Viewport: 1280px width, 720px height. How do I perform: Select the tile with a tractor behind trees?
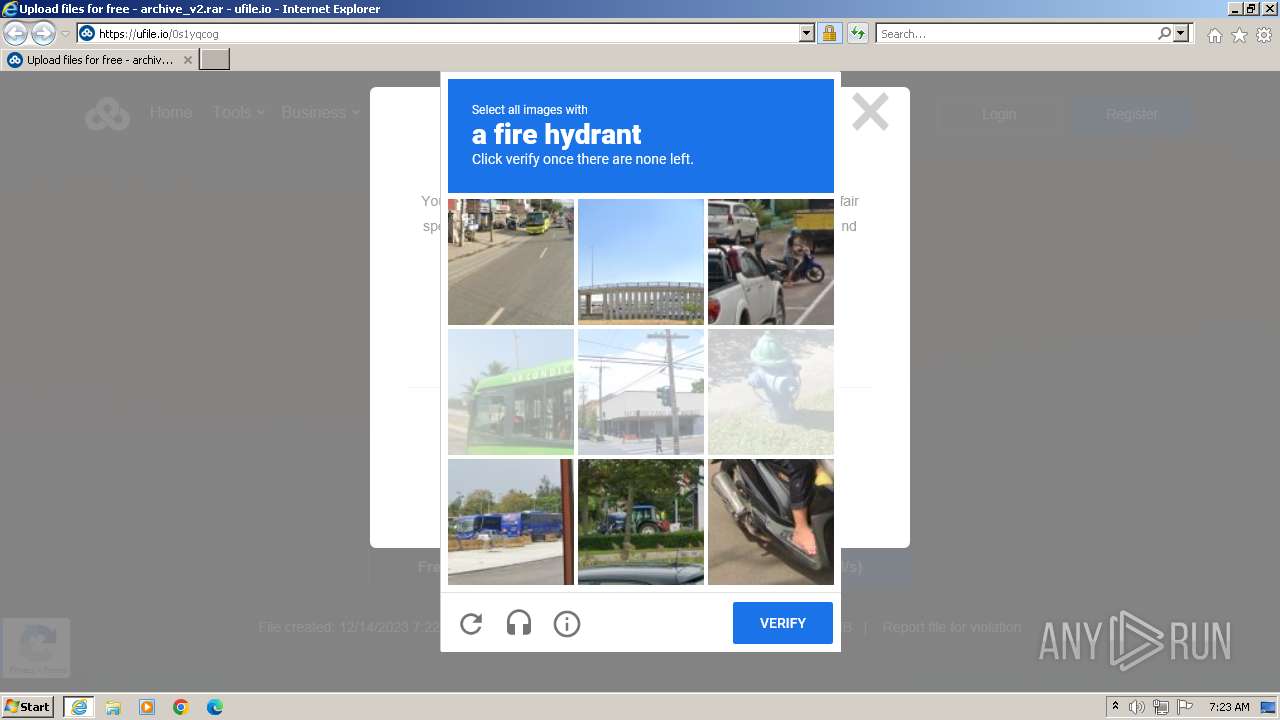point(641,522)
